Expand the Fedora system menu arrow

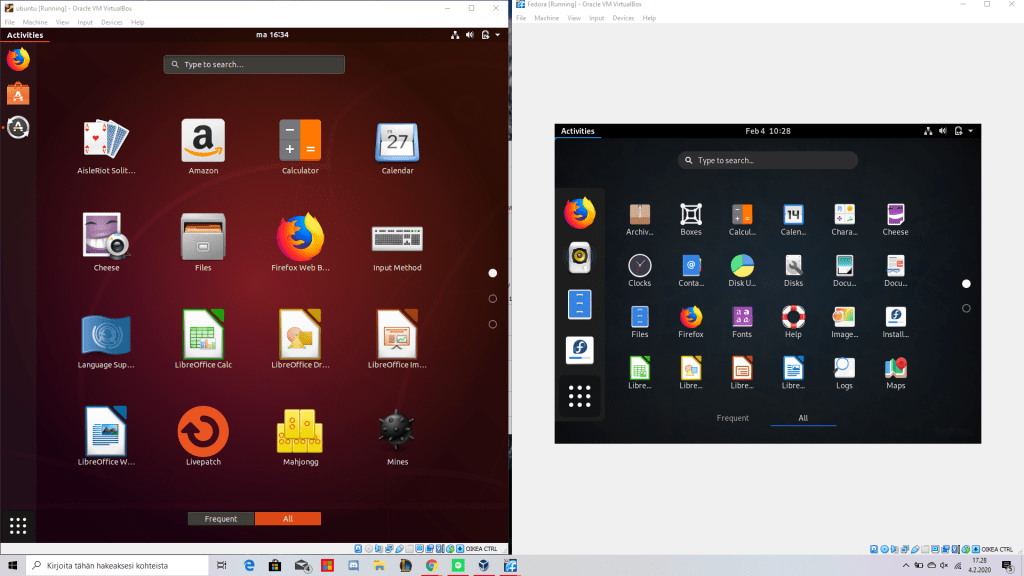[x=970, y=131]
